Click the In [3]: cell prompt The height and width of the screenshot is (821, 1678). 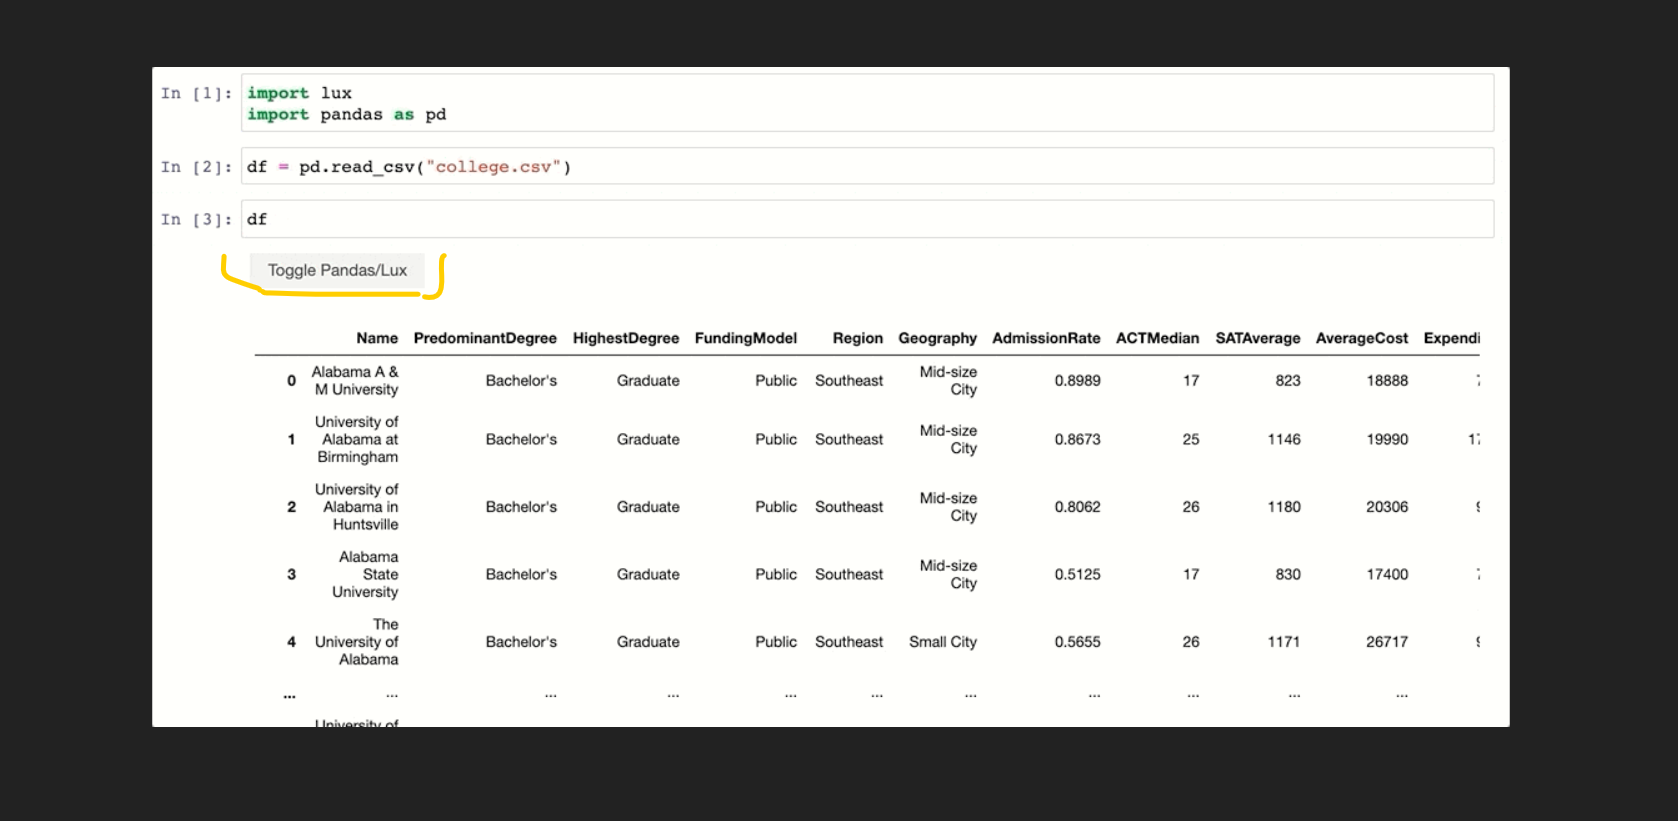click(x=196, y=219)
